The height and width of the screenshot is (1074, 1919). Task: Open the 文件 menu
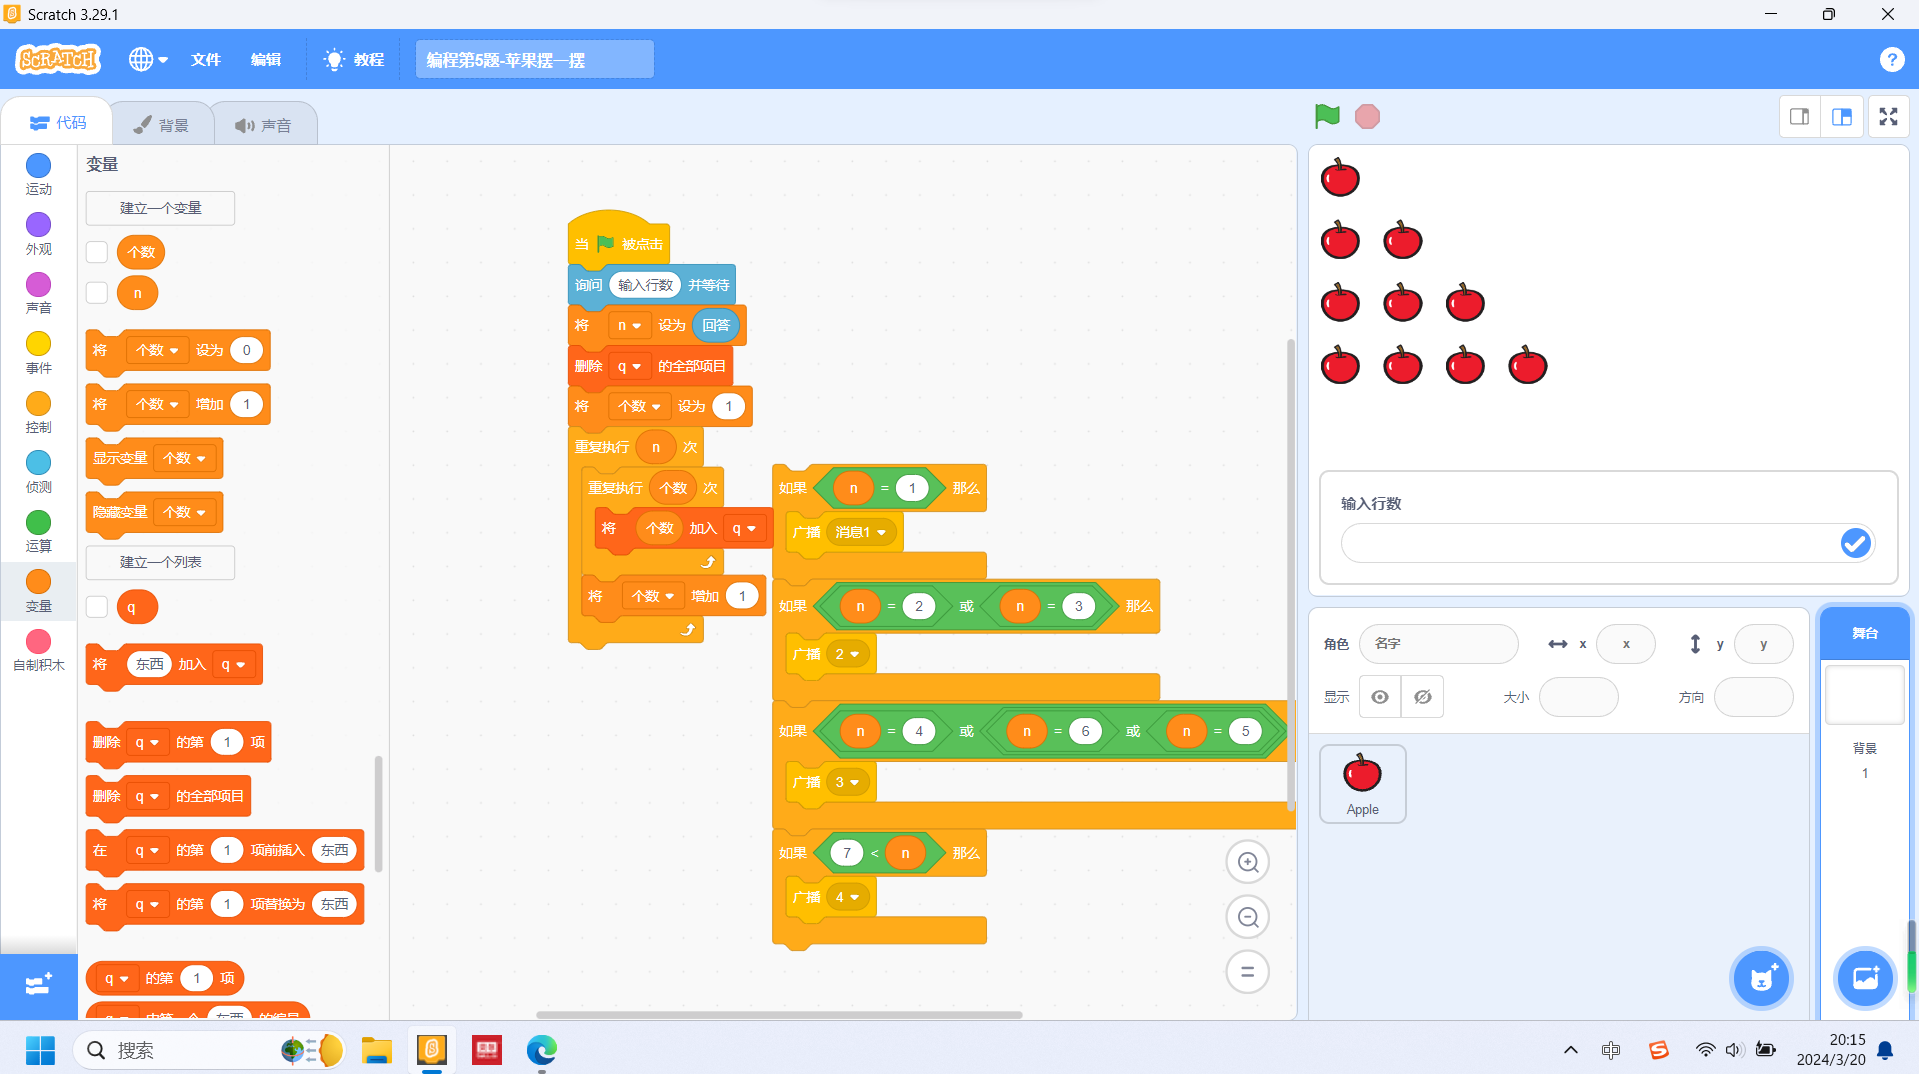pyautogui.click(x=205, y=60)
